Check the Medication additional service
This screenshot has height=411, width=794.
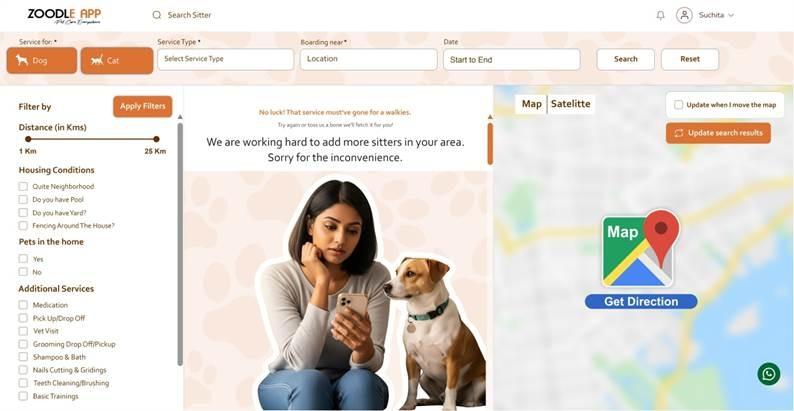23,305
